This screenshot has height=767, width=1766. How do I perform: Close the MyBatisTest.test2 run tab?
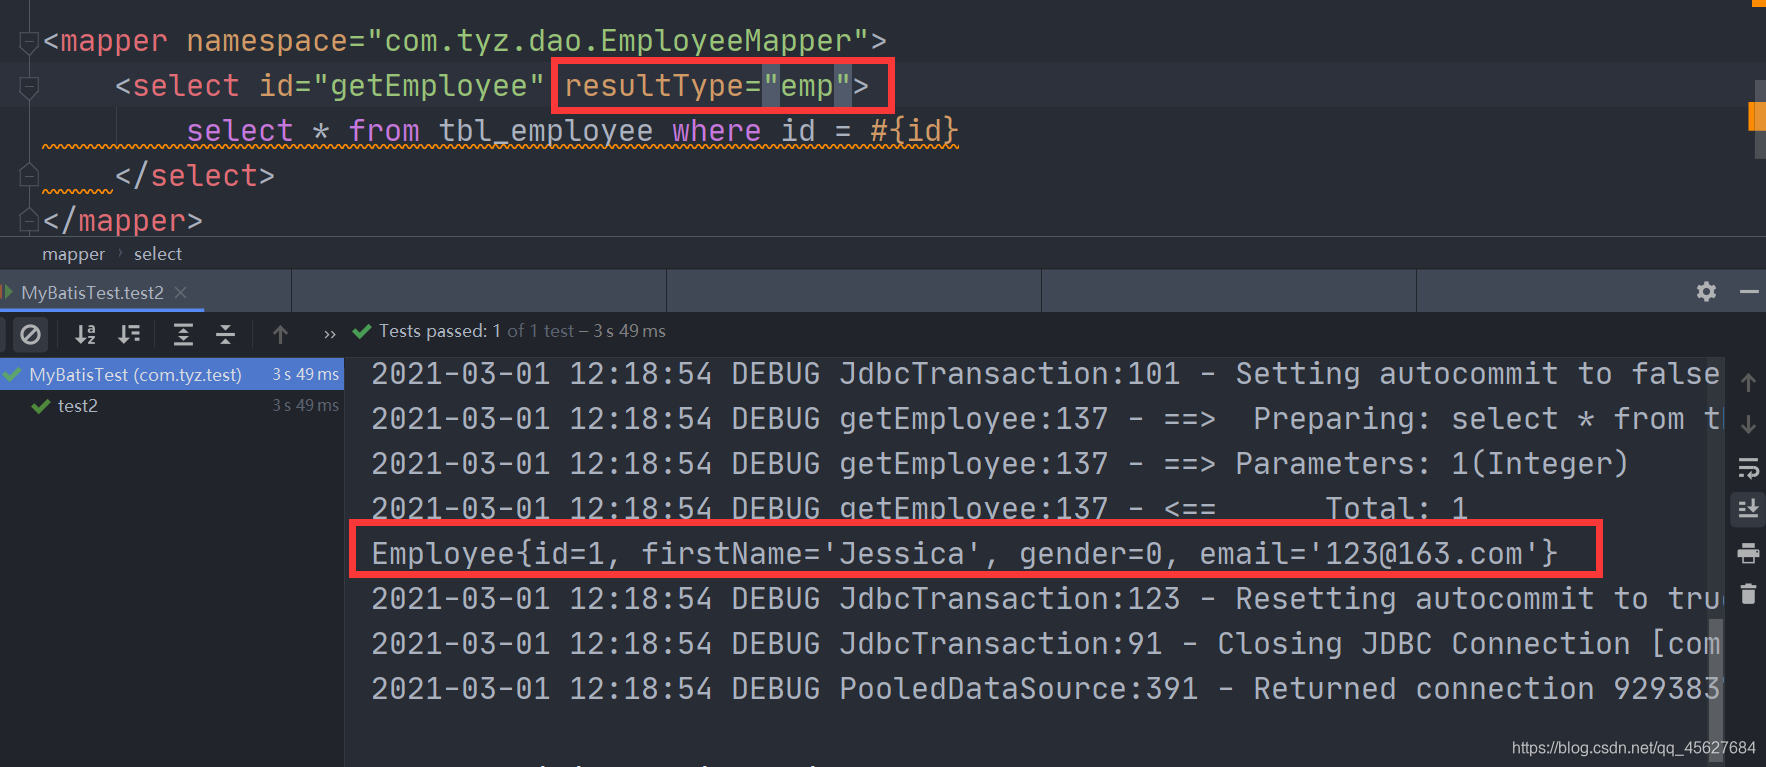click(181, 292)
